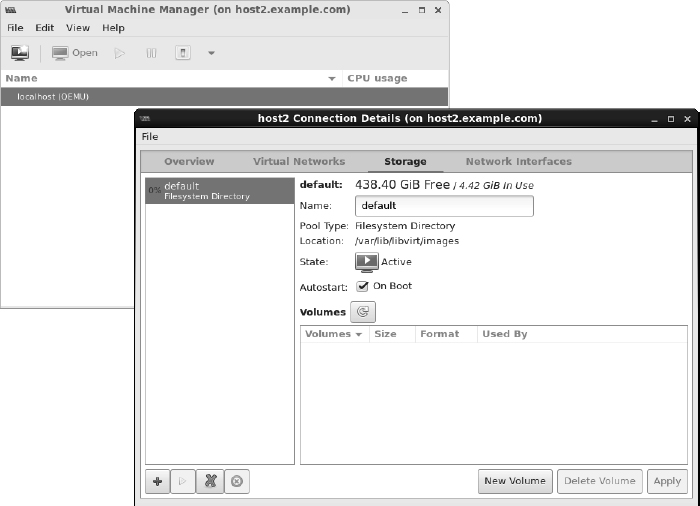Sort by Name column header
This screenshot has width=700, height=506.
pos(171,78)
